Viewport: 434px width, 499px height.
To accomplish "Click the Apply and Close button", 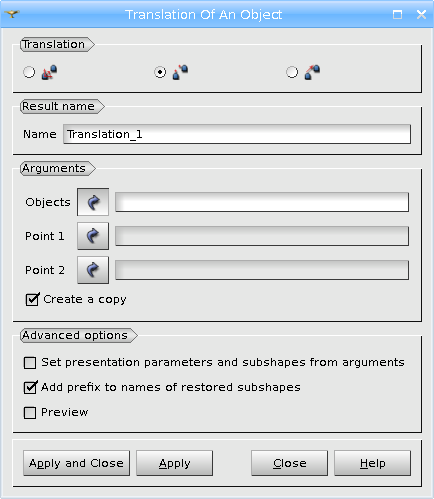I will 76,463.
